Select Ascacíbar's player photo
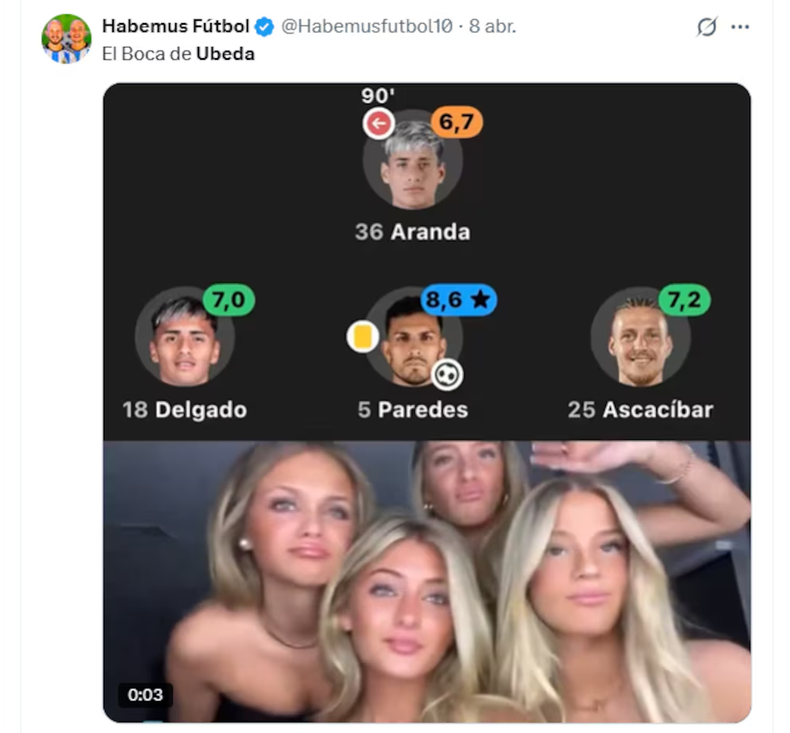Screen dimensions: 790x733 [x=639, y=341]
